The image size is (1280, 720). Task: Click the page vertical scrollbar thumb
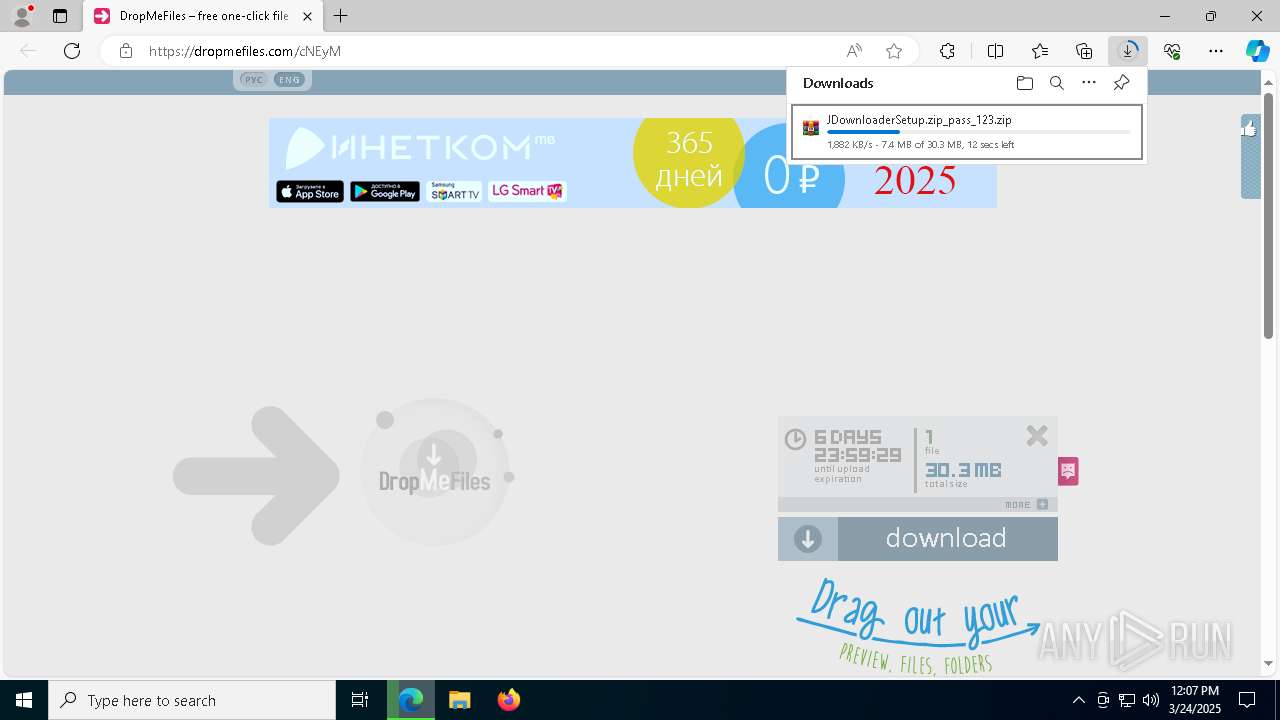pyautogui.click(x=1269, y=215)
